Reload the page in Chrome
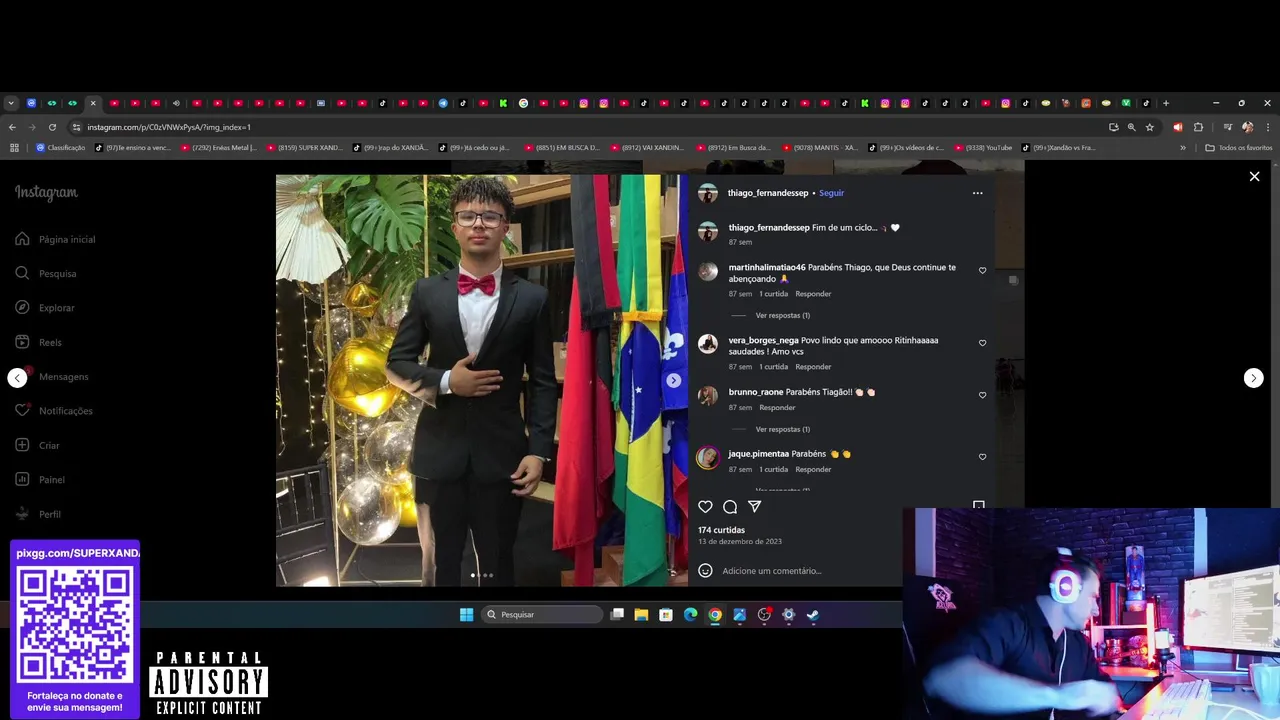Screen dimensions: 1280x720 (x=52, y=127)
